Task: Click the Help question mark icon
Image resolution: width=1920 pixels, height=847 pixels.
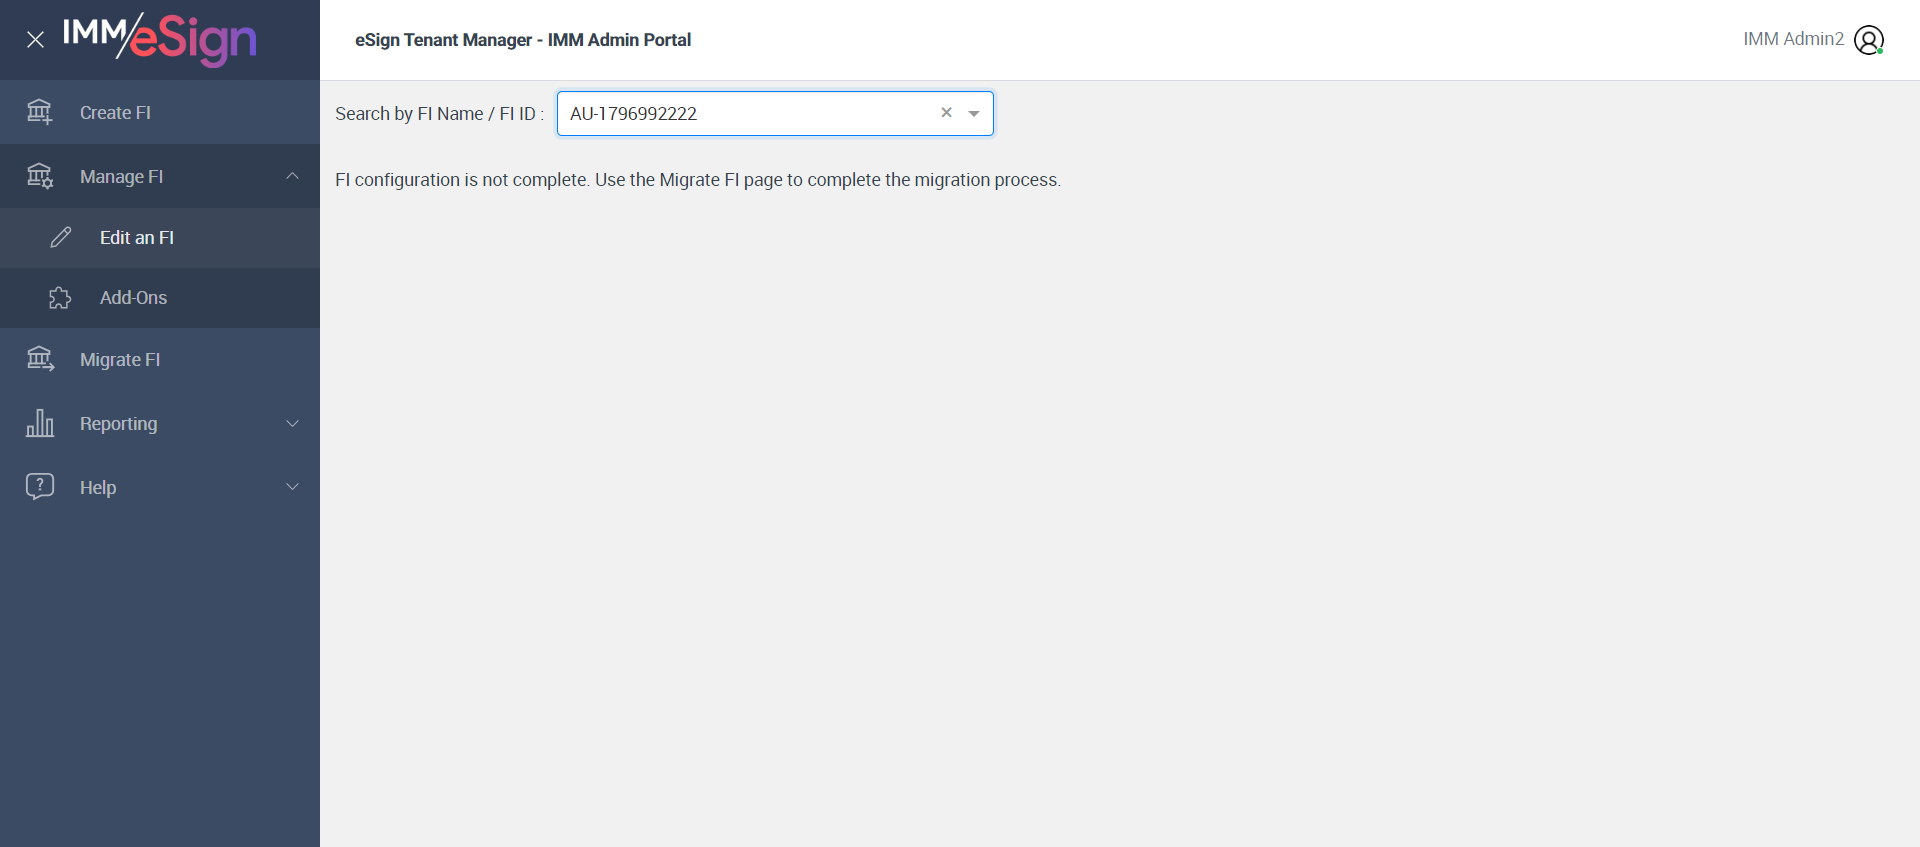Action: tap(40, 487)
